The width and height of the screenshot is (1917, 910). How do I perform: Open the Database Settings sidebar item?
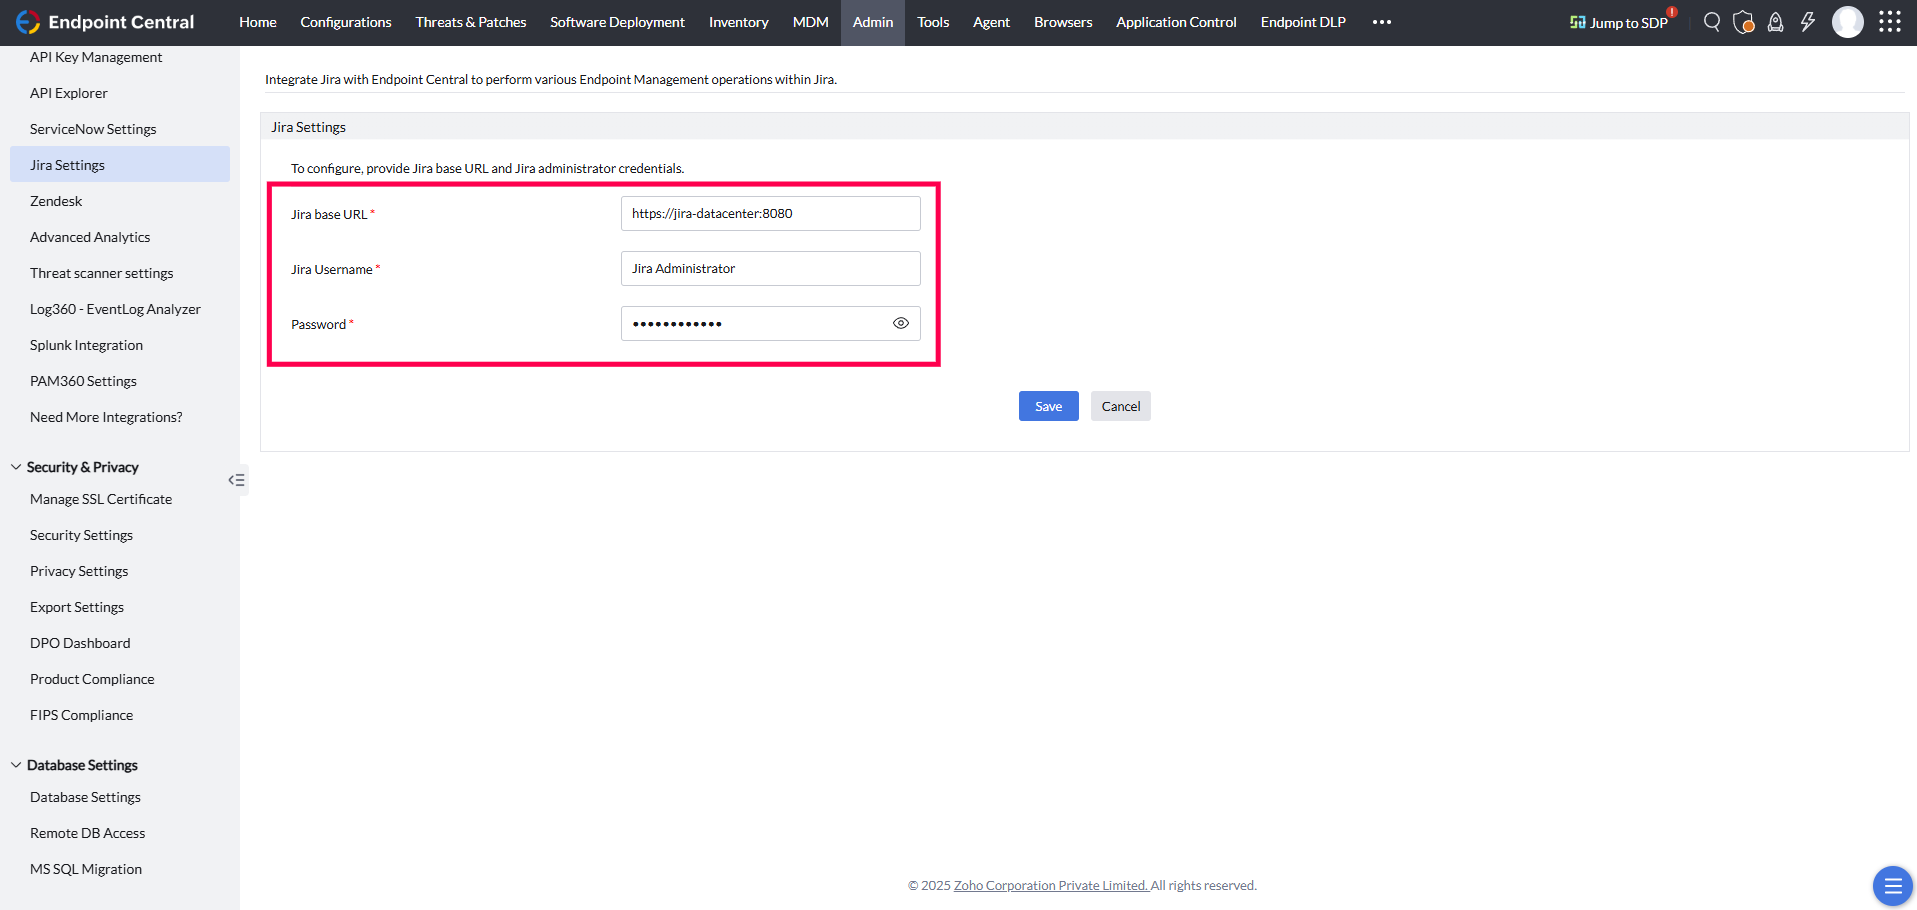click(x=85, y=797)
